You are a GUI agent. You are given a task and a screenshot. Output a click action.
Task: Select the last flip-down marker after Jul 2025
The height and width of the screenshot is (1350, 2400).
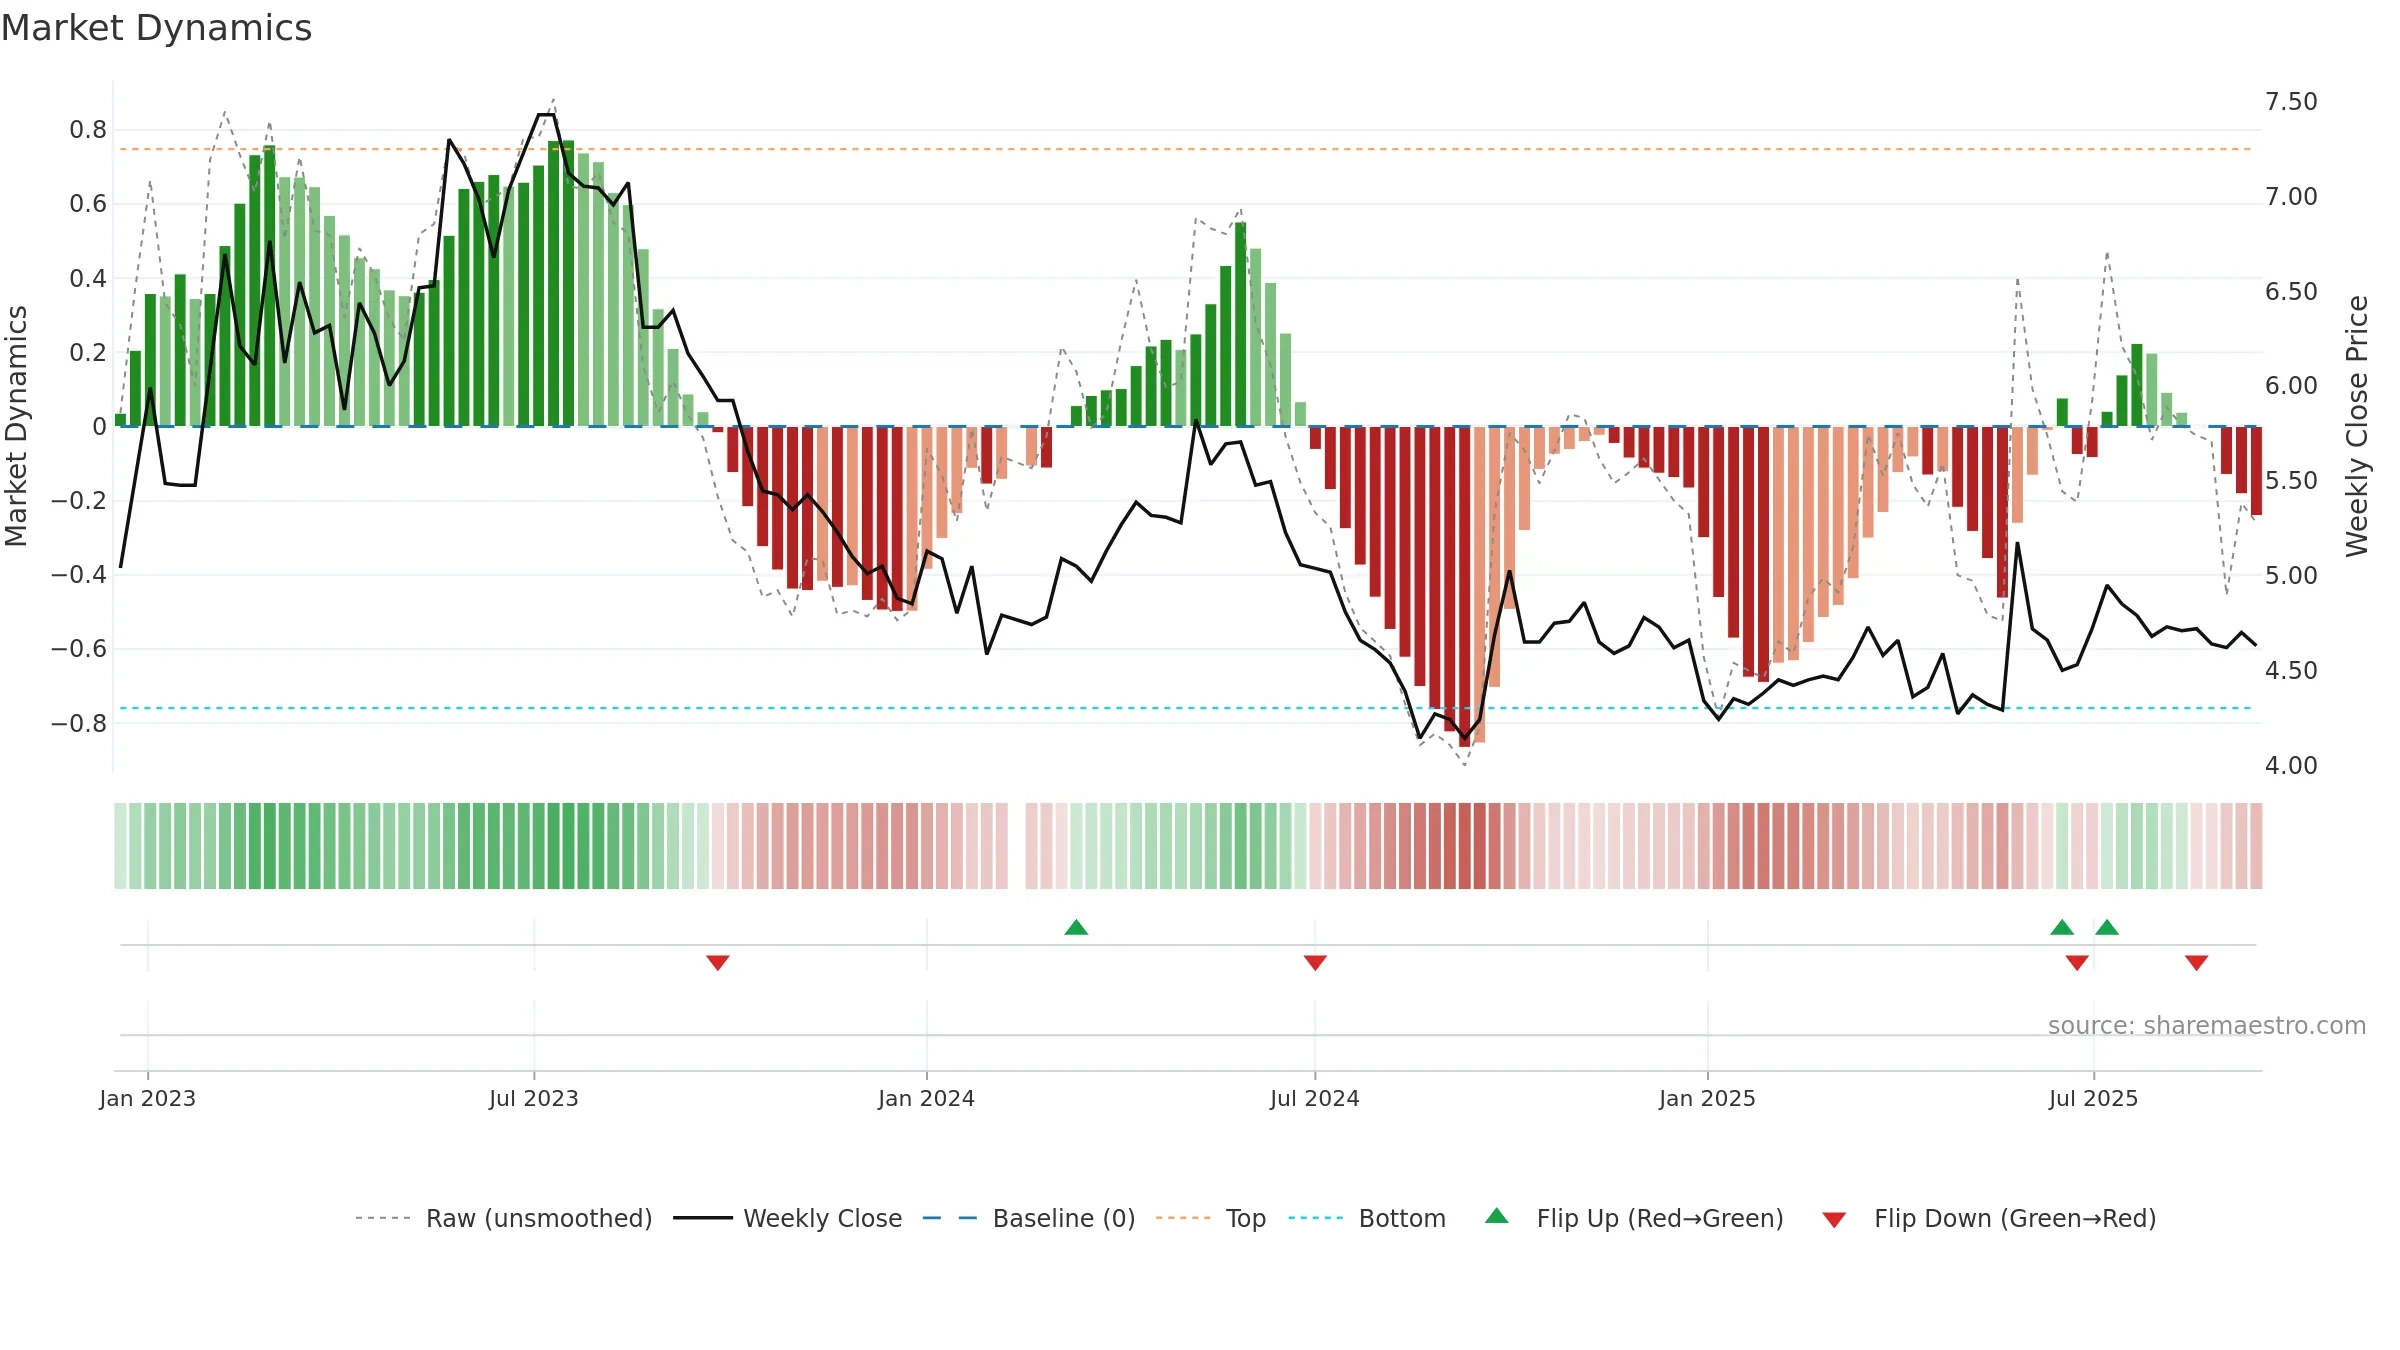[x=2196, y=962]
